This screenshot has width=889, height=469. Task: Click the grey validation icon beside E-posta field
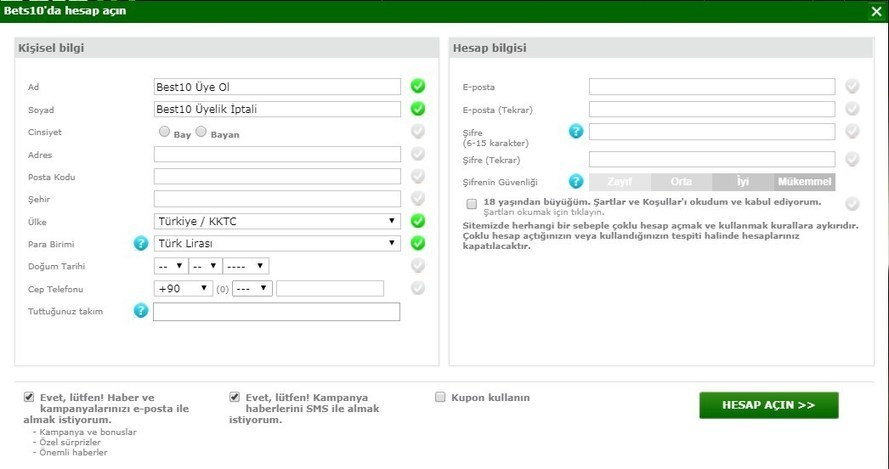tap(852, 86)
